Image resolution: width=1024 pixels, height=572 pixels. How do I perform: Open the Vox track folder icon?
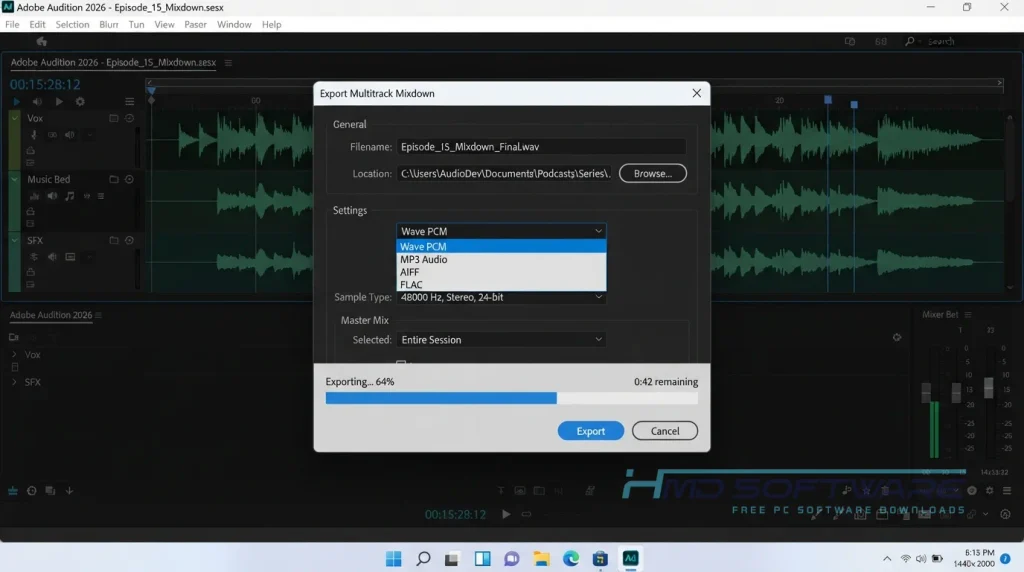[x=114, y=118]
